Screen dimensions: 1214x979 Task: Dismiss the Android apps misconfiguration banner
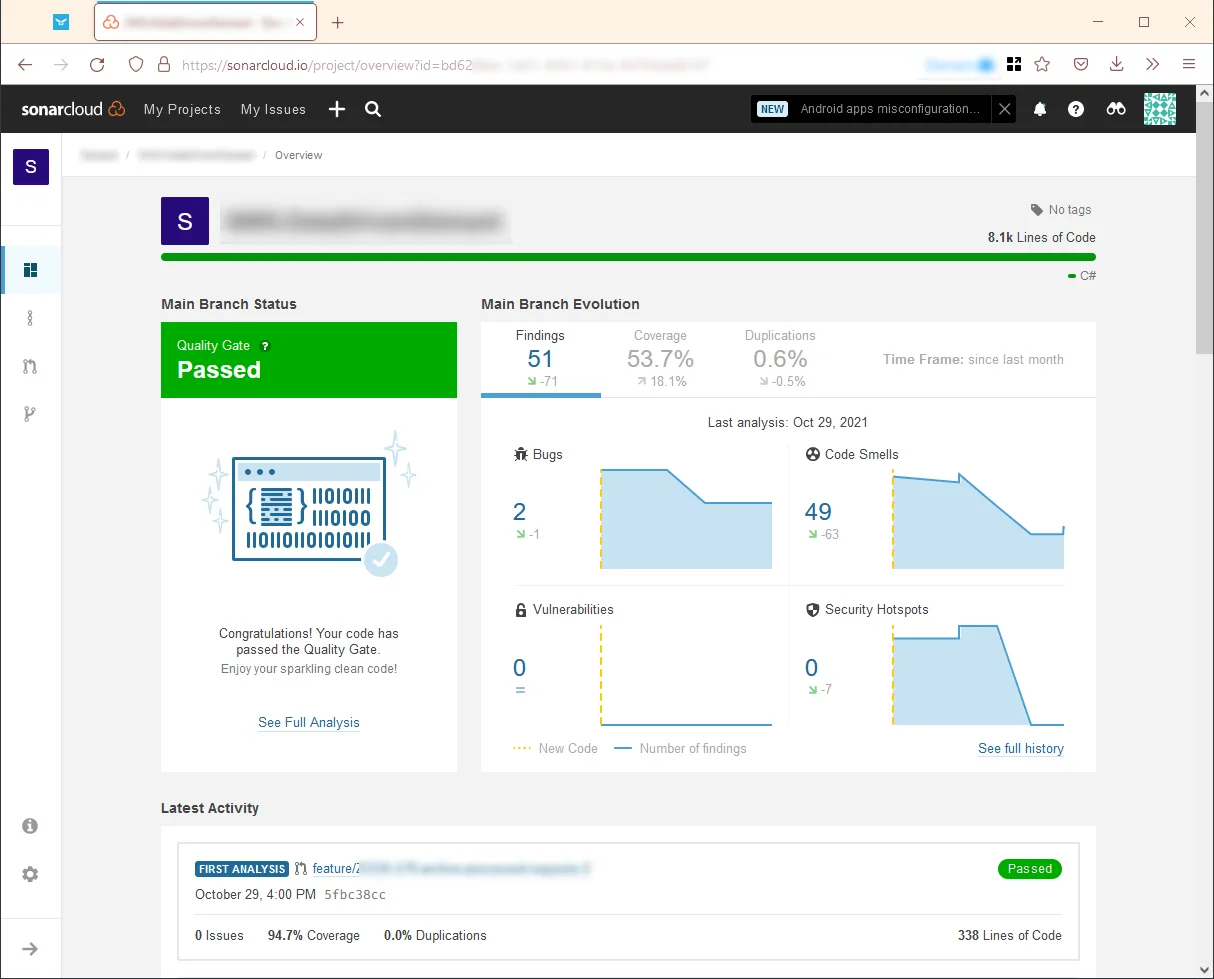coord(1004,109)
